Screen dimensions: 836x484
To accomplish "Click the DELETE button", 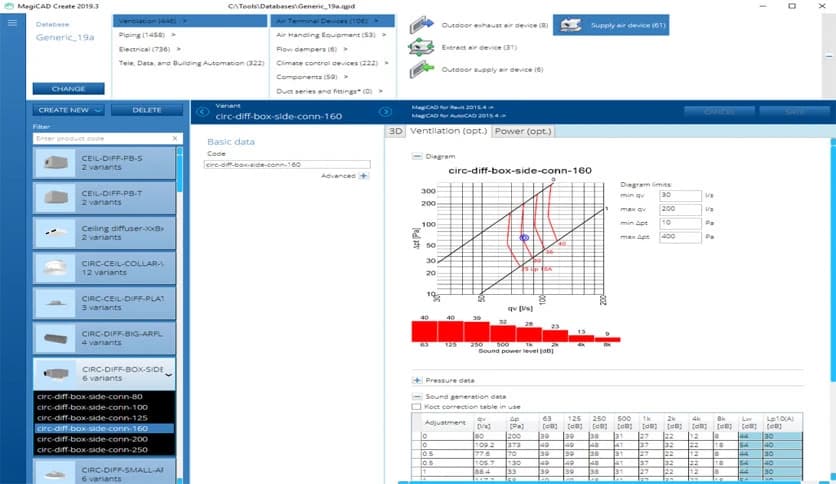I will click(x=147, y=110).
